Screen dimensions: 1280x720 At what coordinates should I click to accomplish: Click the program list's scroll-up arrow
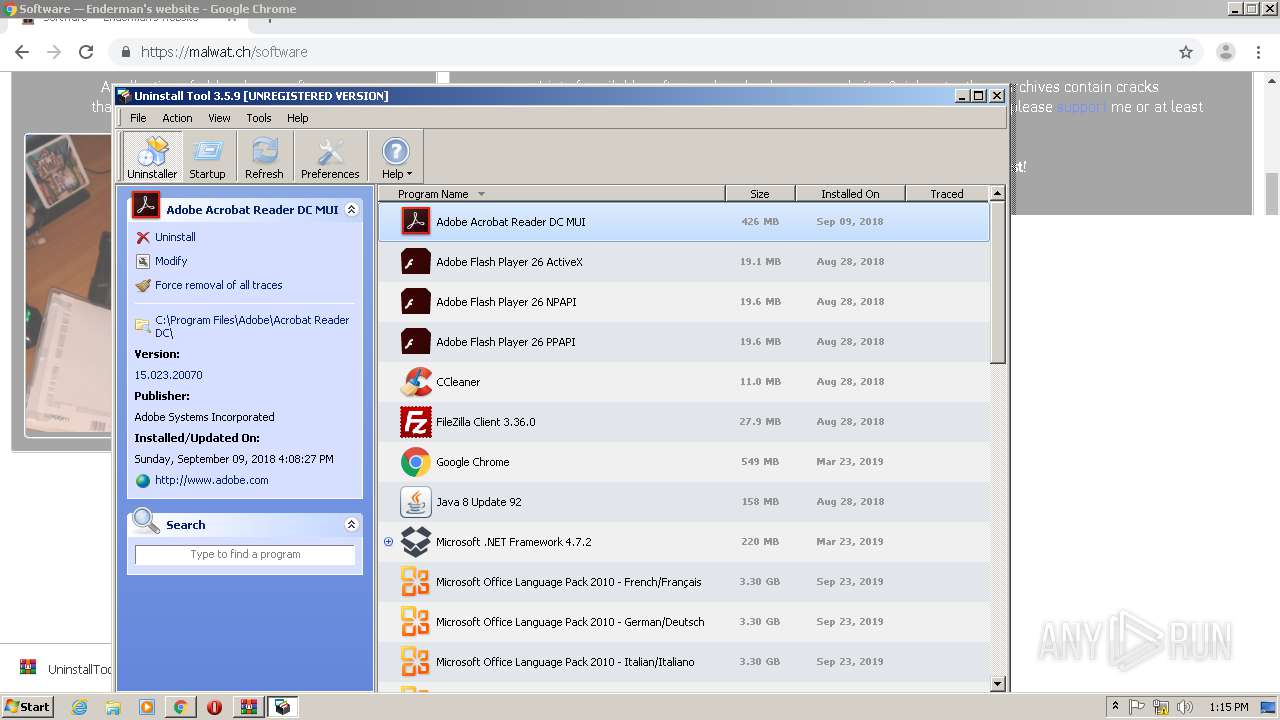pos(997,193)
